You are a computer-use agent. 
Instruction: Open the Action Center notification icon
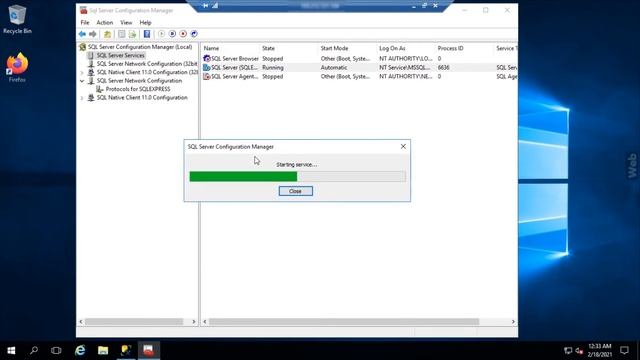point(624,350)
